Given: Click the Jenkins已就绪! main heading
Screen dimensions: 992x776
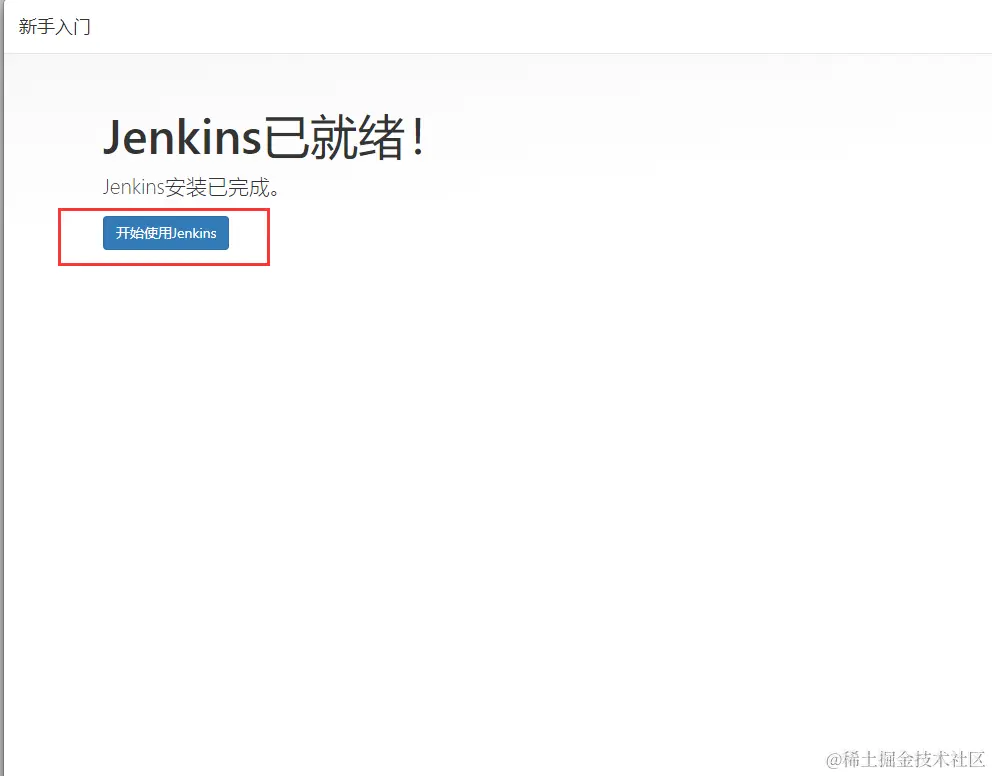Looking at the screenshot, I should [264, 137].
